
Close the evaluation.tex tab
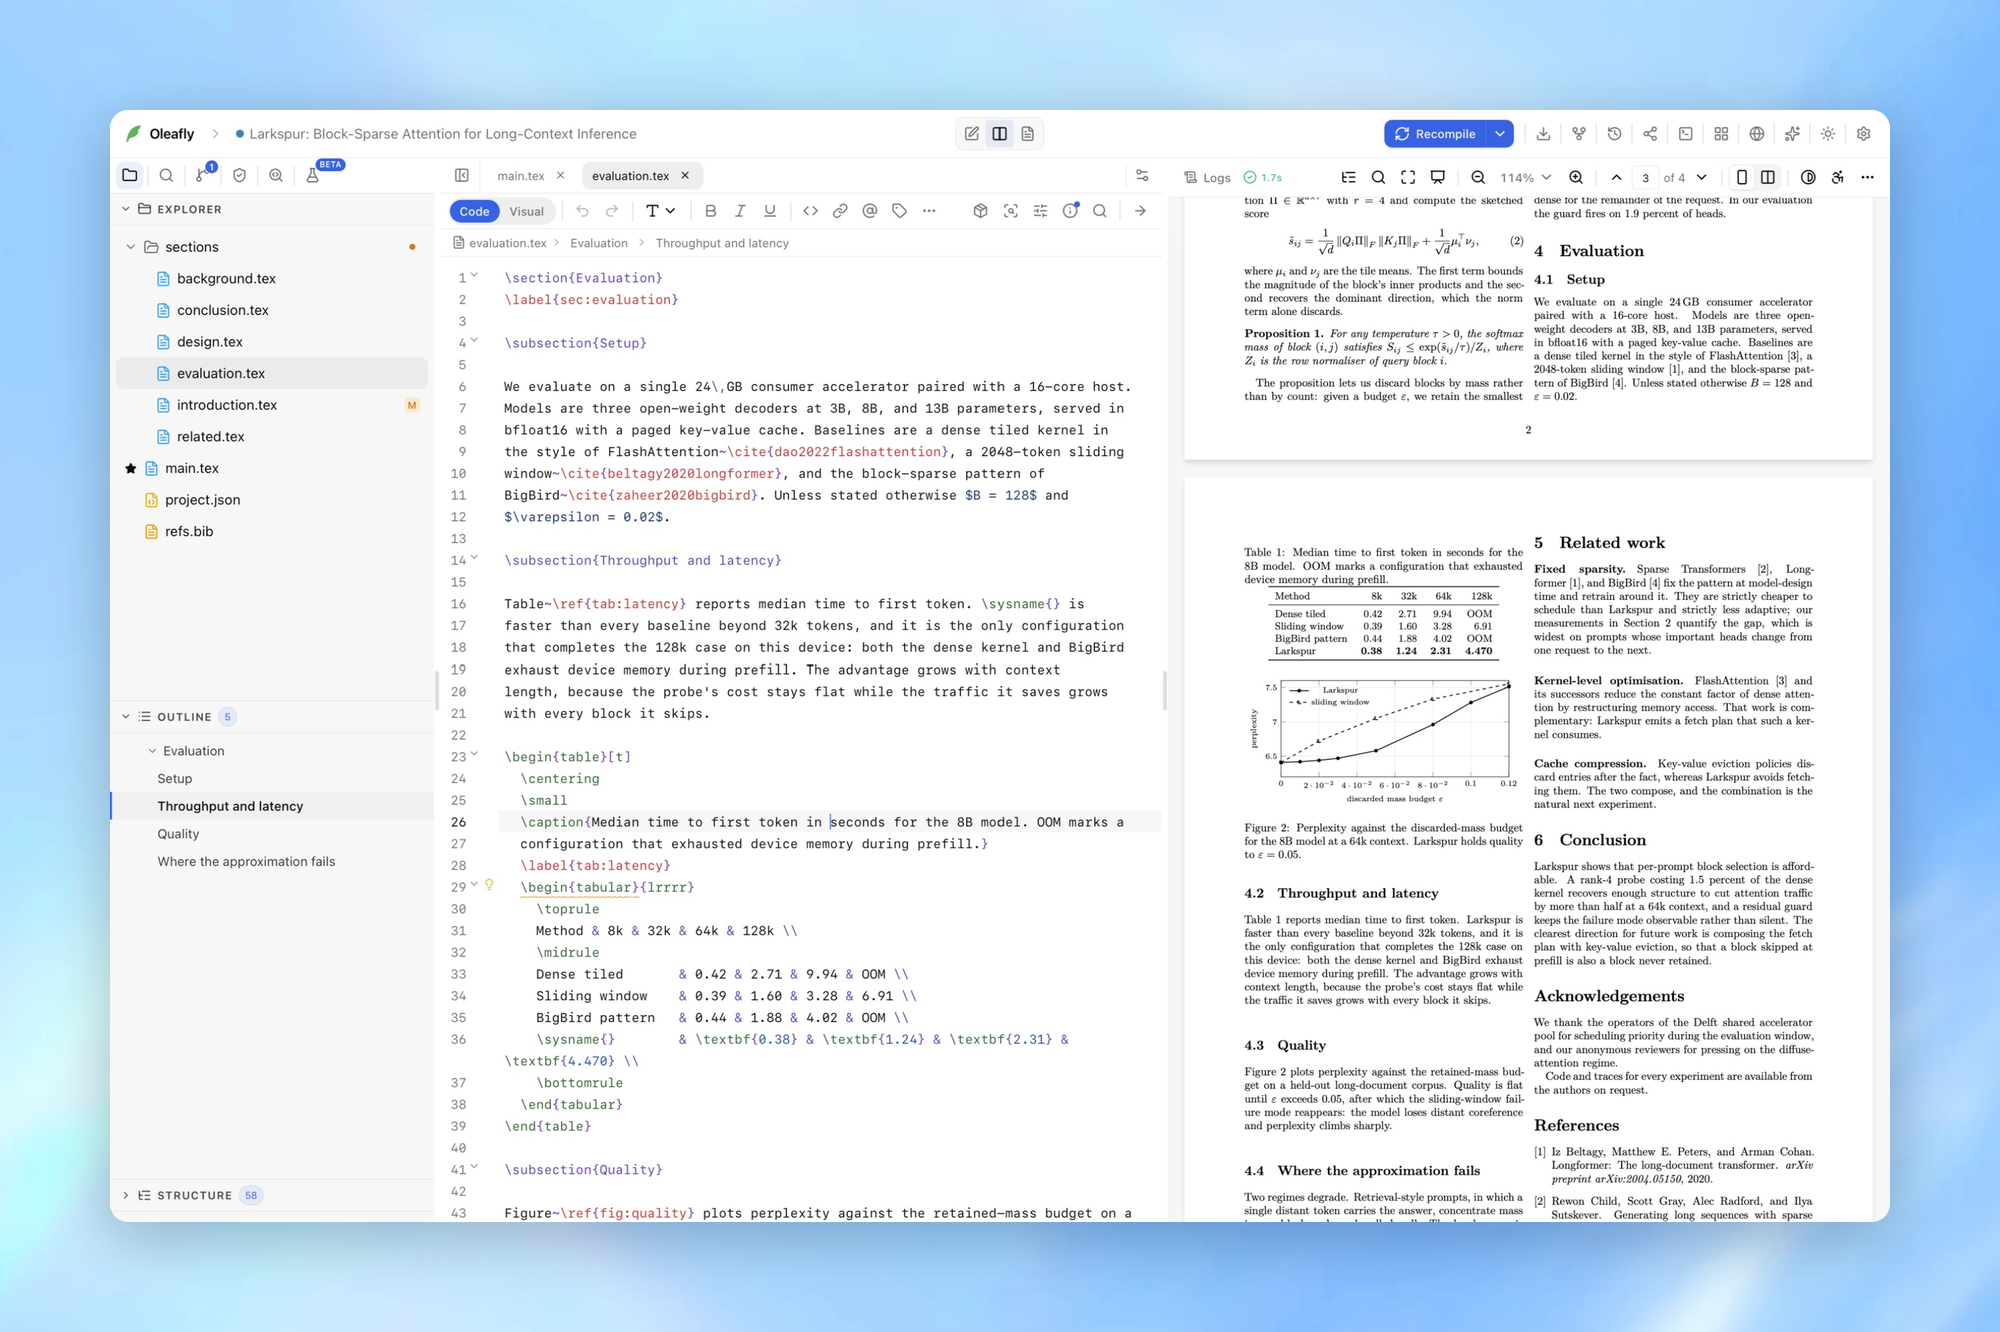tap(685, 175)
